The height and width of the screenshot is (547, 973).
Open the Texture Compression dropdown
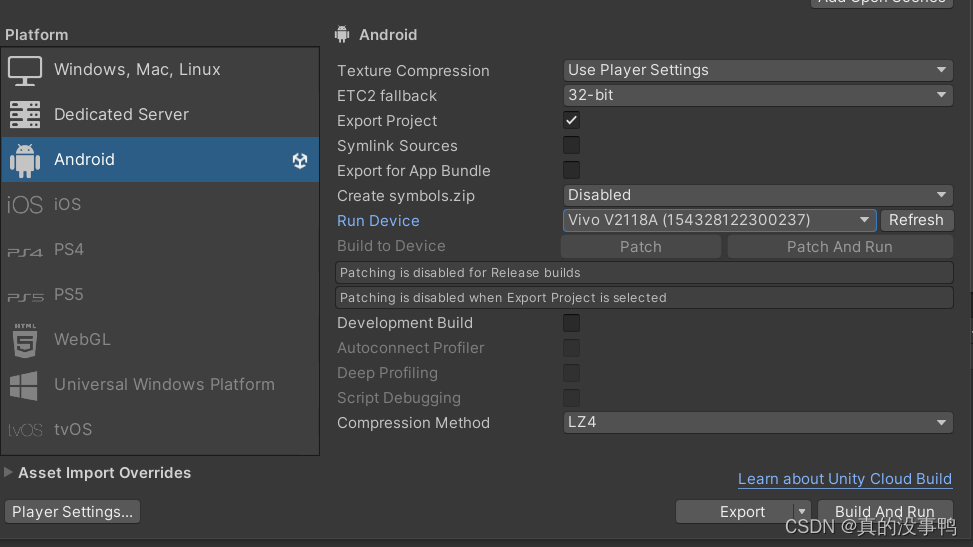[758, 70]
